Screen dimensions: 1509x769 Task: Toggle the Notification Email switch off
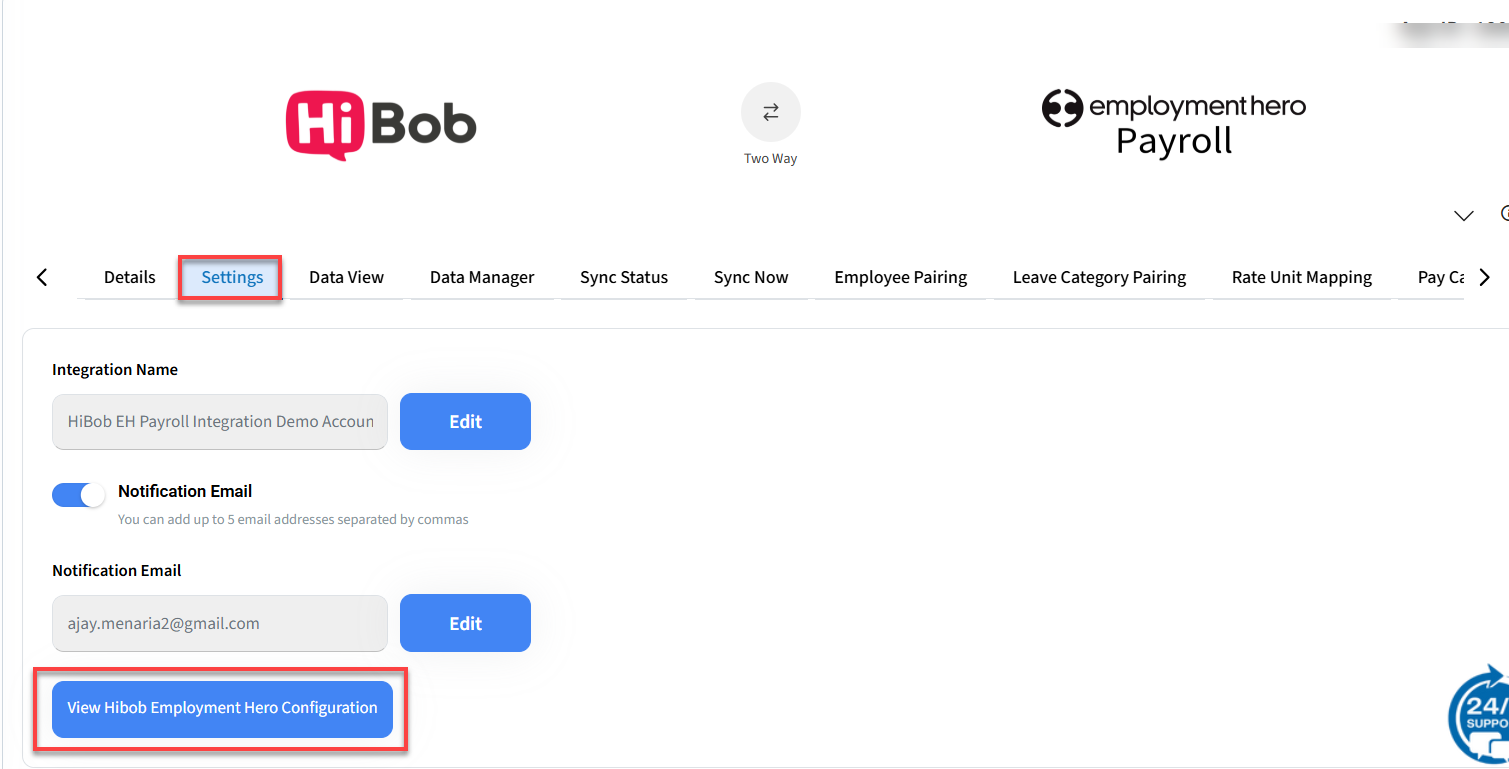(79, 495)
